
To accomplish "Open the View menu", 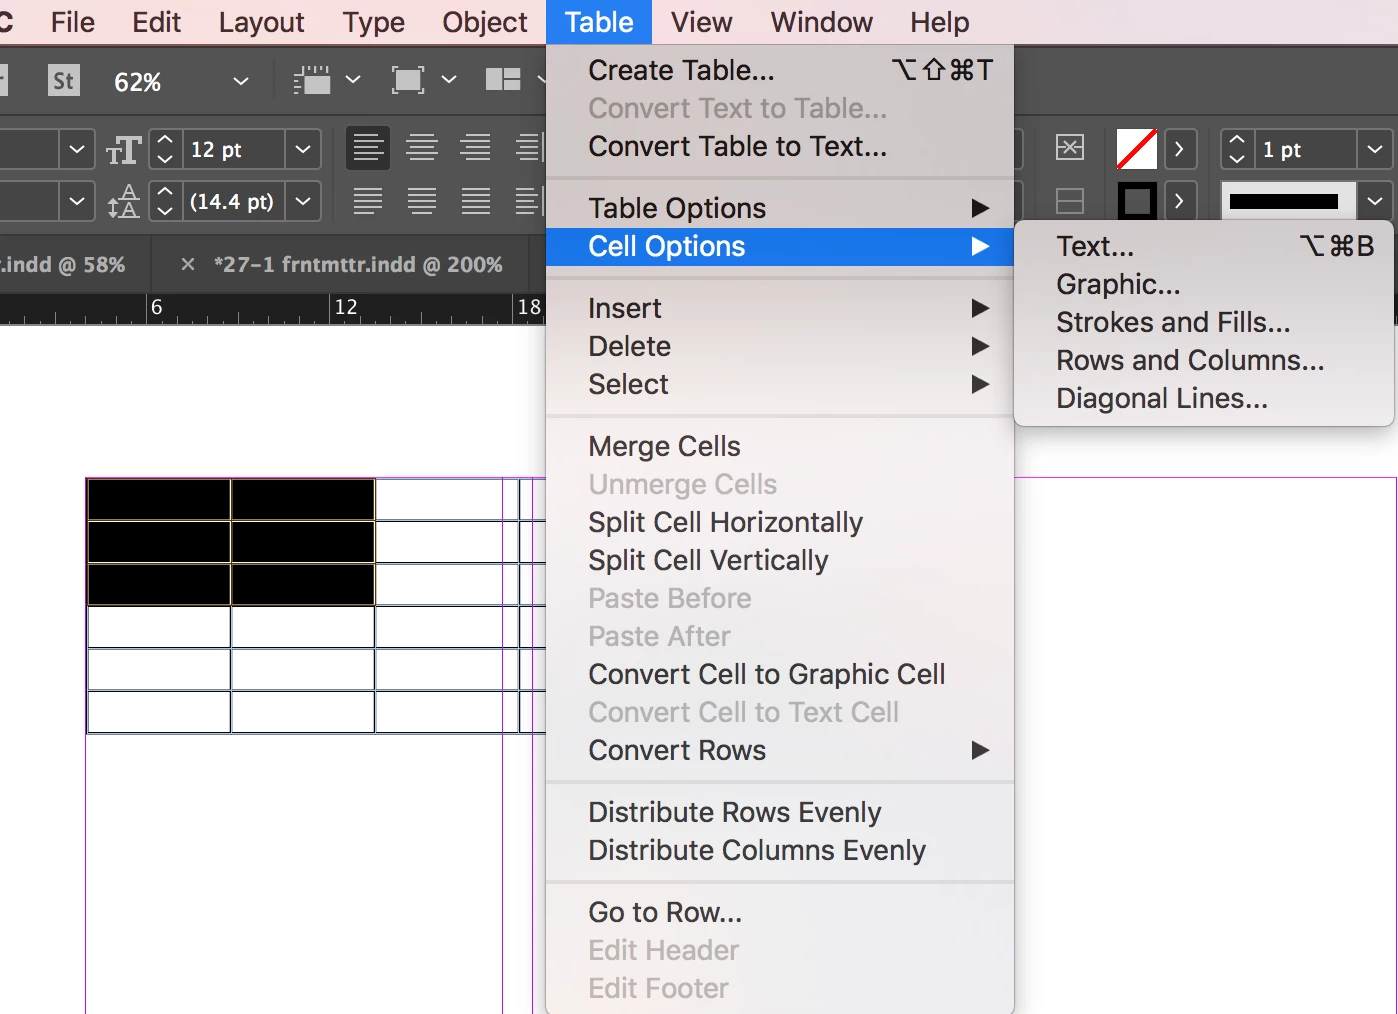I will coord(701,22).
